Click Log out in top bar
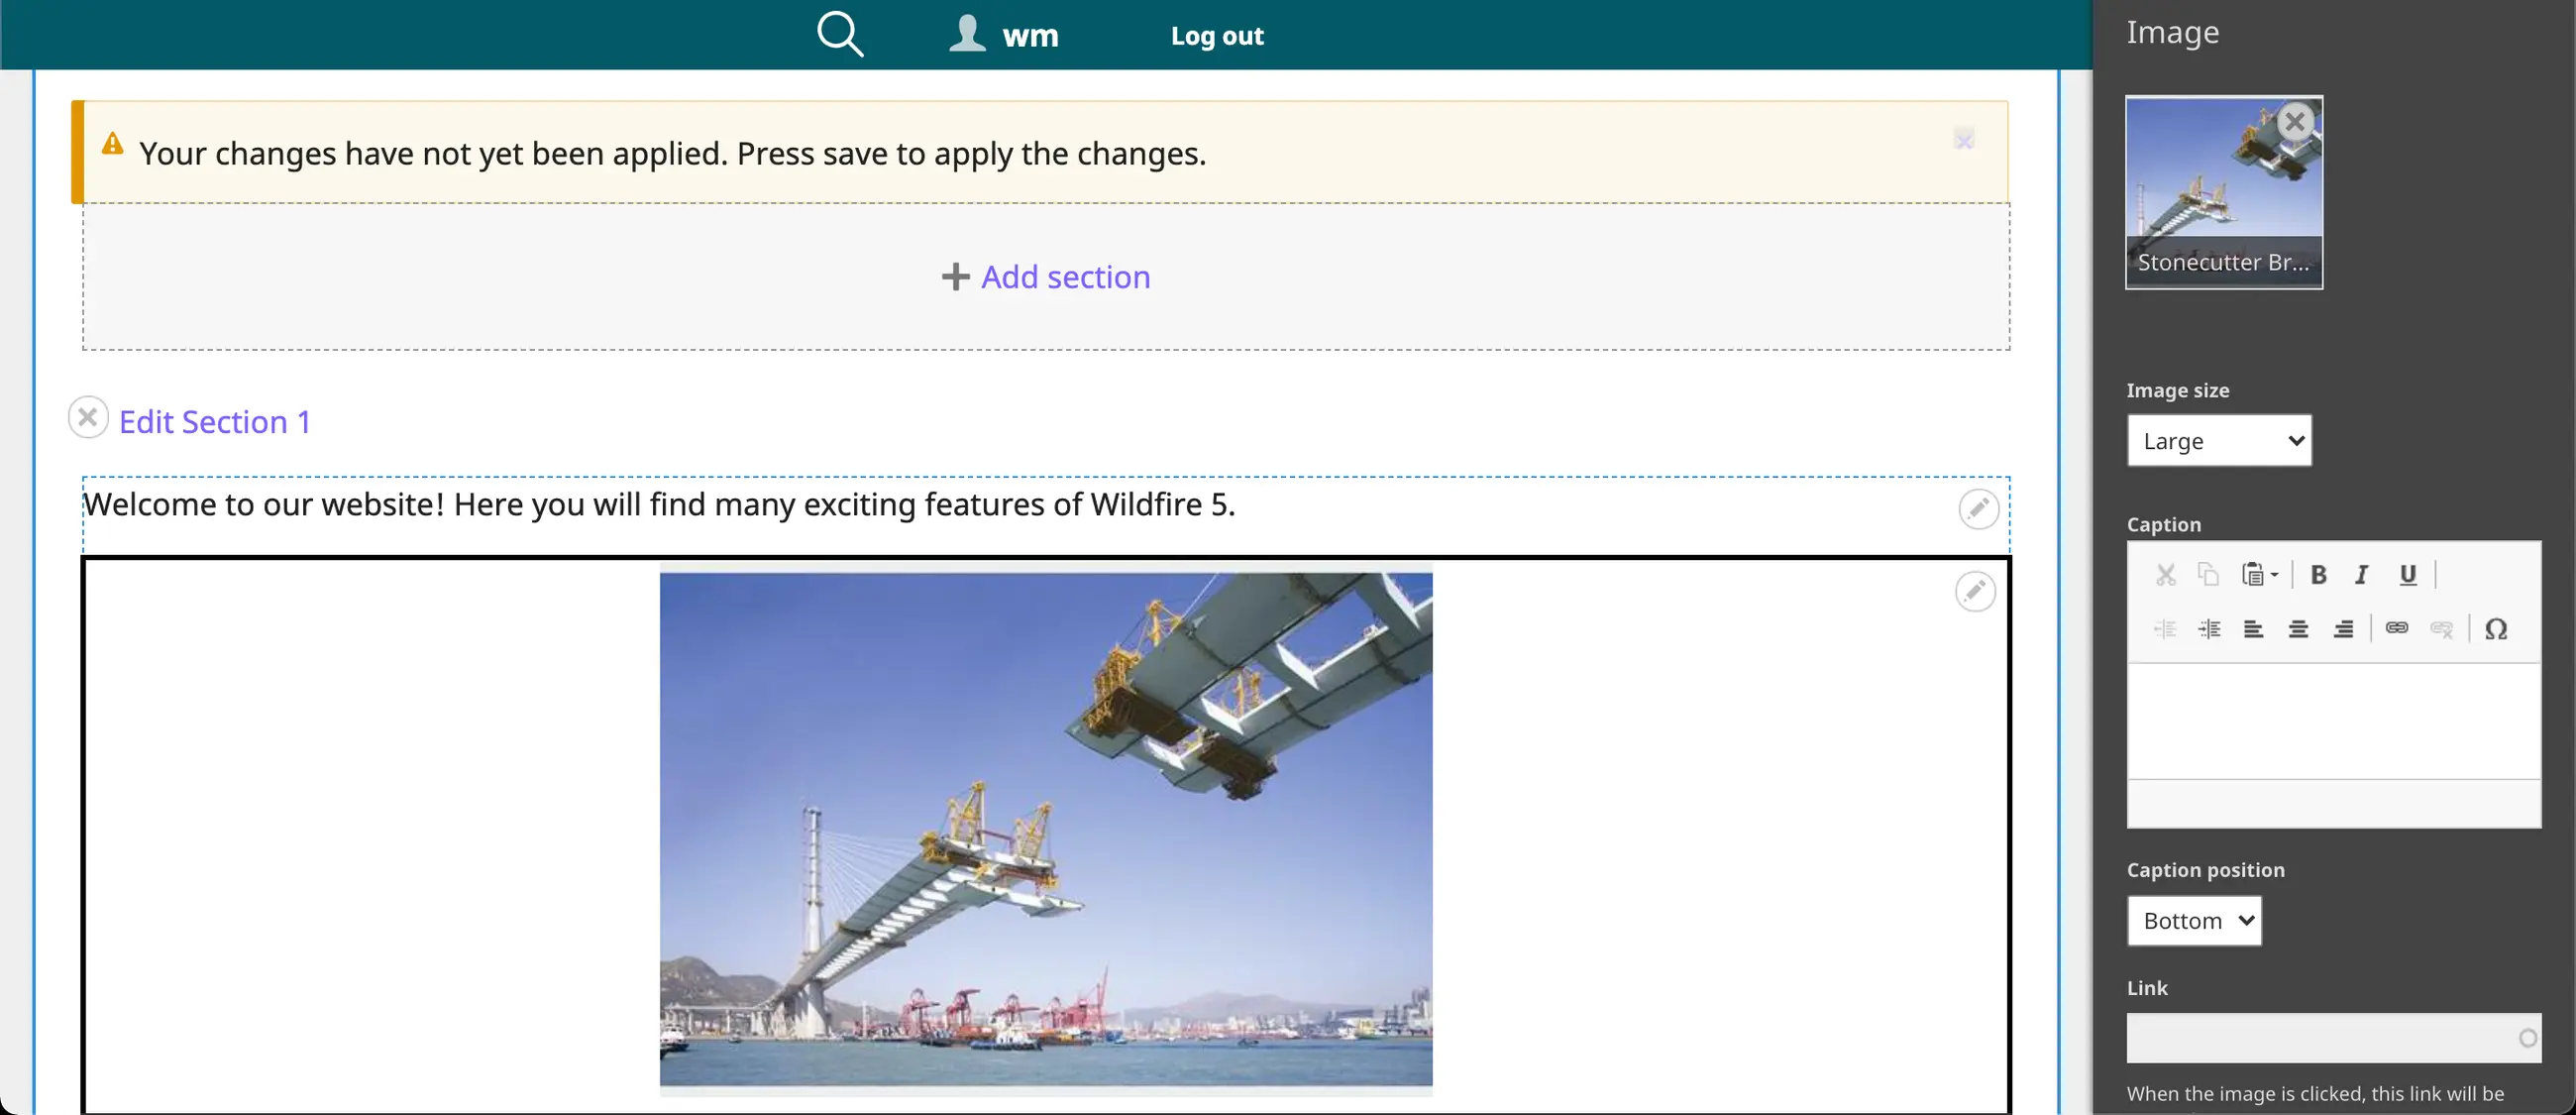 [x=1217, y=36]
